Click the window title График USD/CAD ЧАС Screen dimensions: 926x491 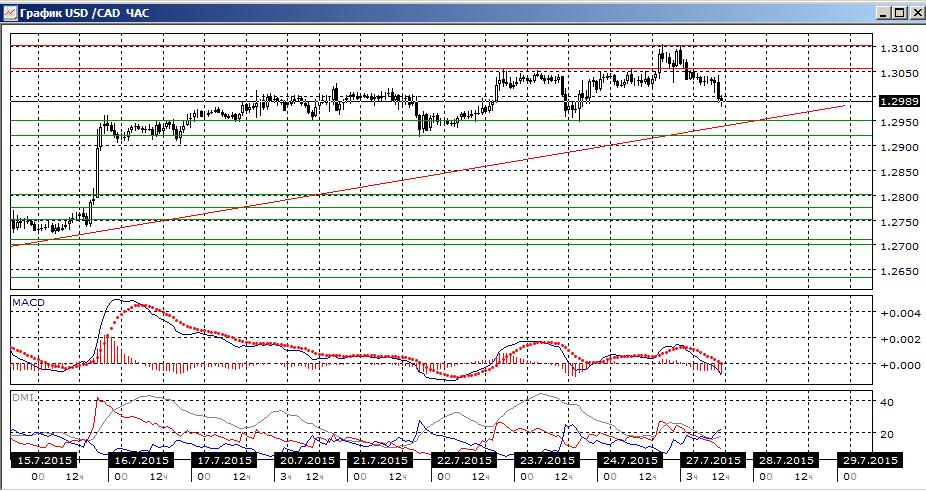(x=86, y=13)
